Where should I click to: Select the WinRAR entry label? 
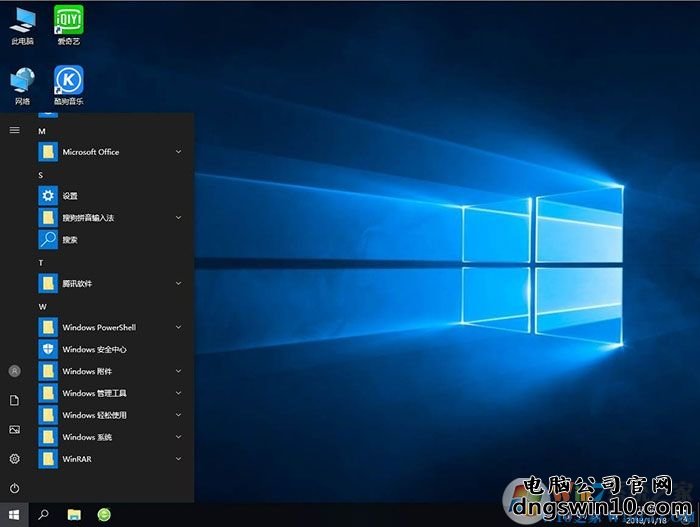tap(77, 459)
